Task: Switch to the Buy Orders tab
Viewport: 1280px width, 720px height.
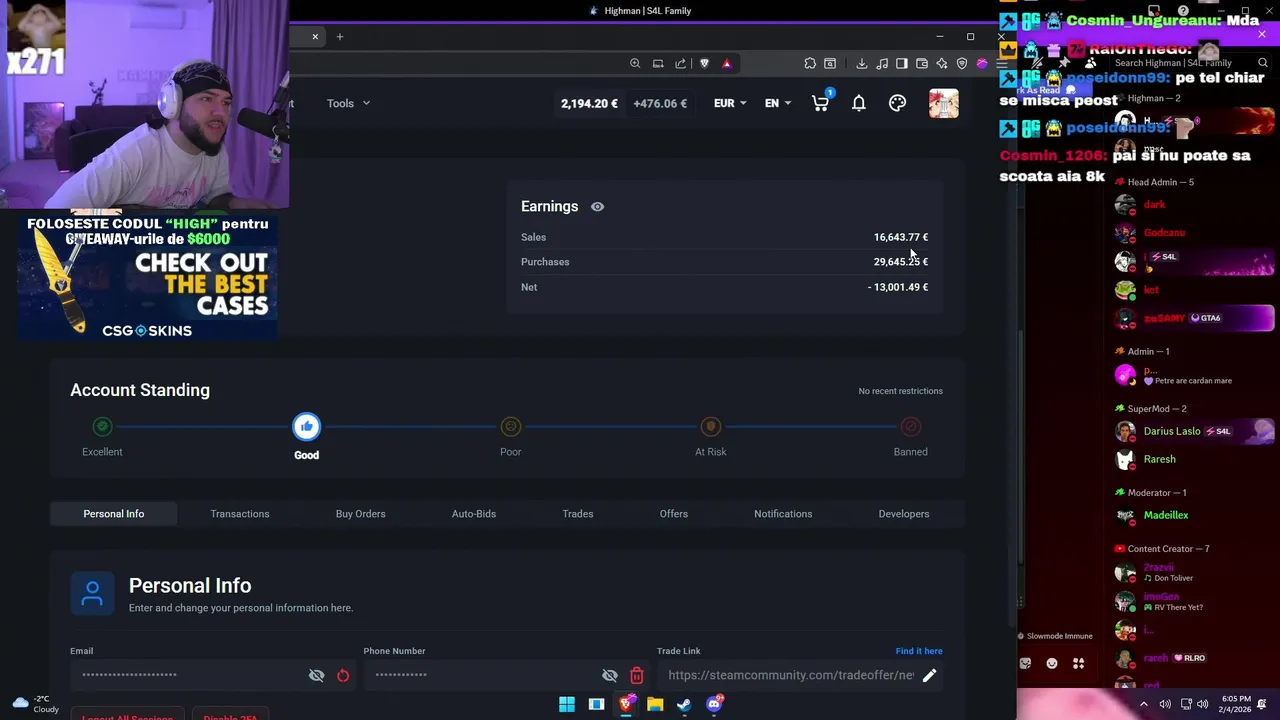Action: point(360,514)
